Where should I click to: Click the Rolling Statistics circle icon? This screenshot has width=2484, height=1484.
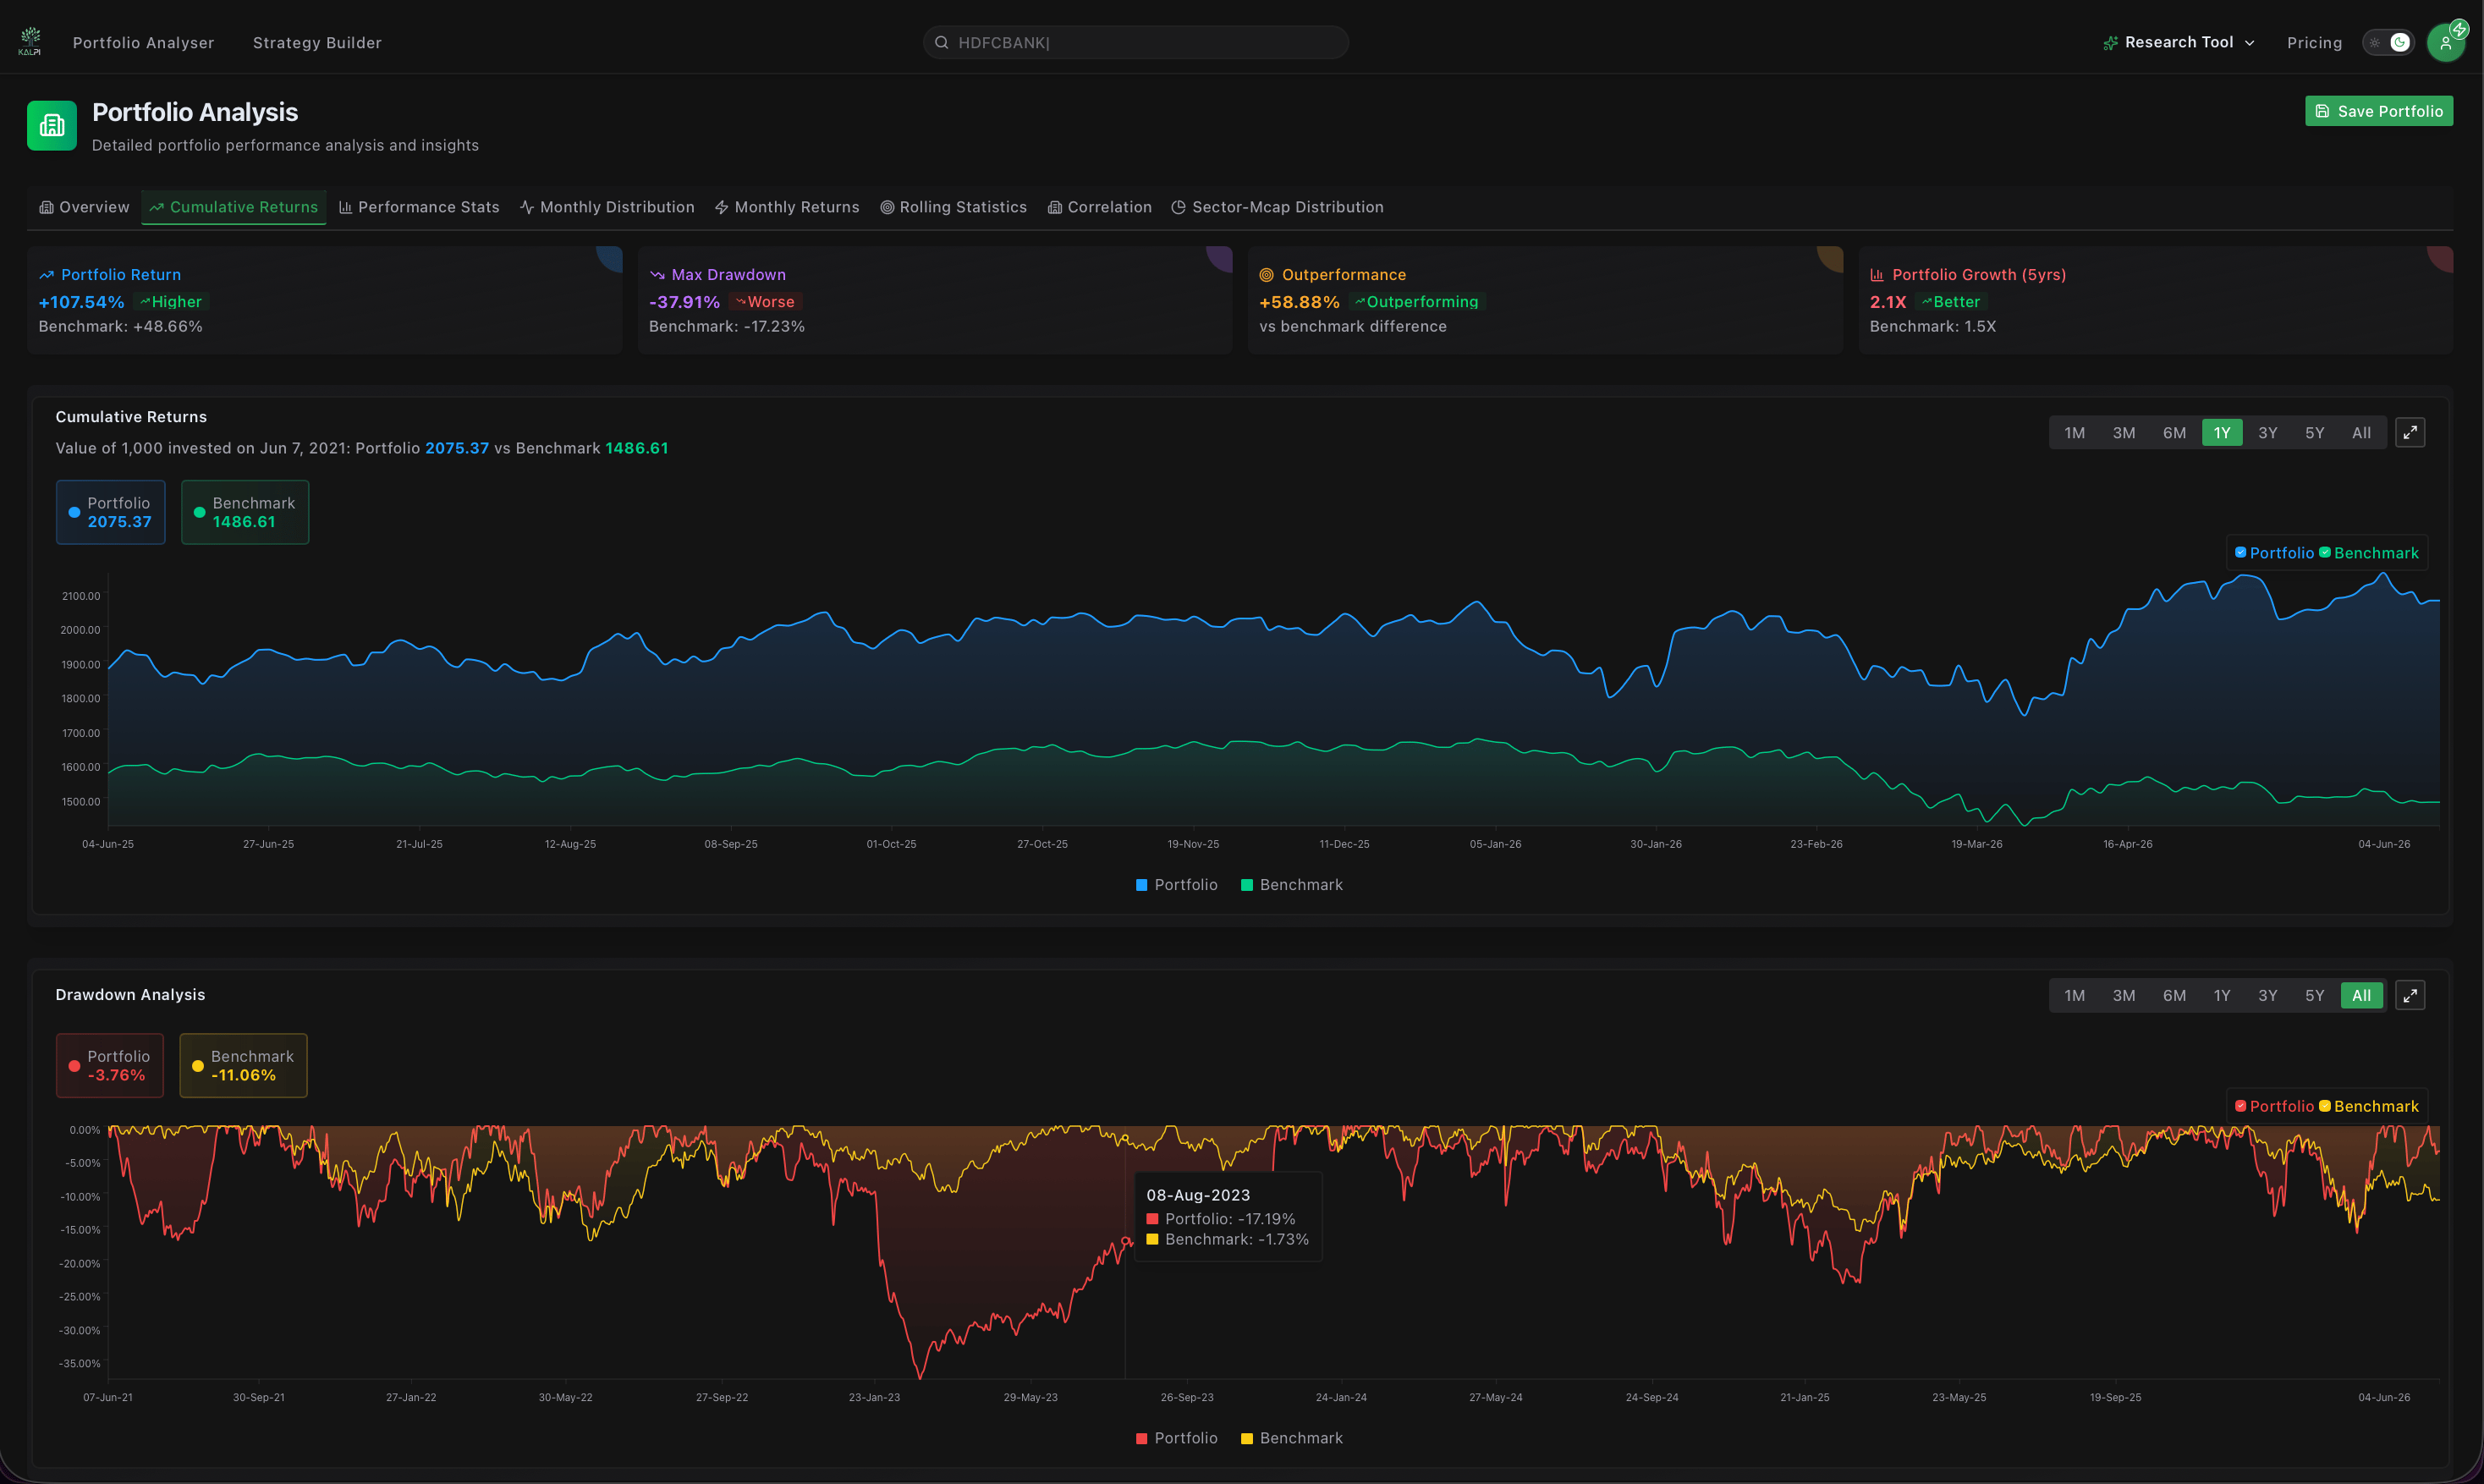[887, 207]
